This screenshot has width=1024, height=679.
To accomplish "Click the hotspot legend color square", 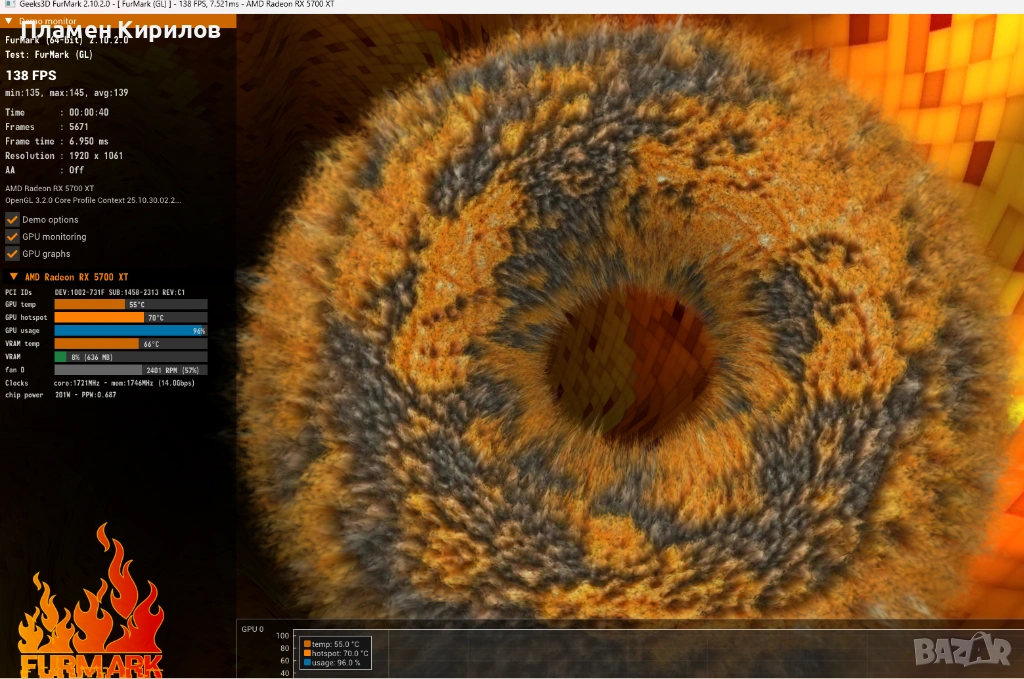I will click(x=306, y=653).
